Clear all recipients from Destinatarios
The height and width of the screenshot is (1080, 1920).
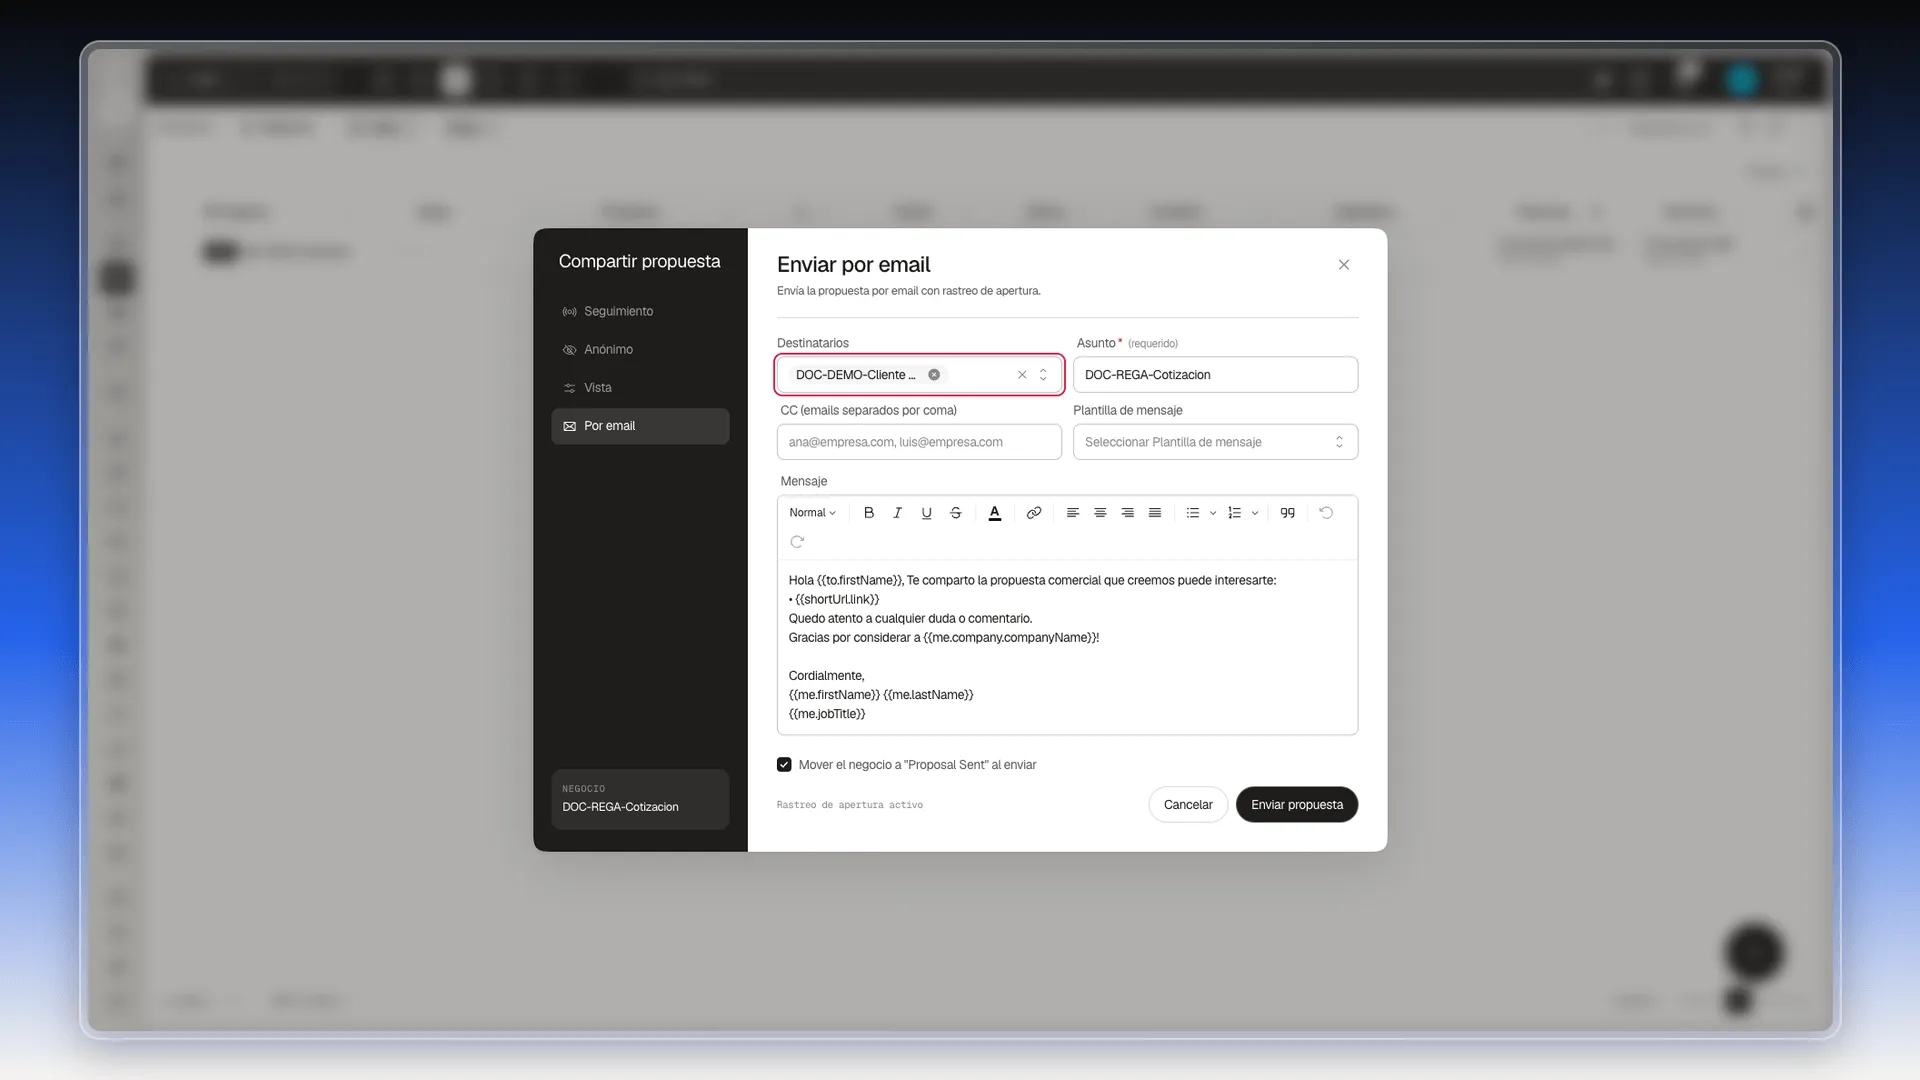coord(1022,375)
